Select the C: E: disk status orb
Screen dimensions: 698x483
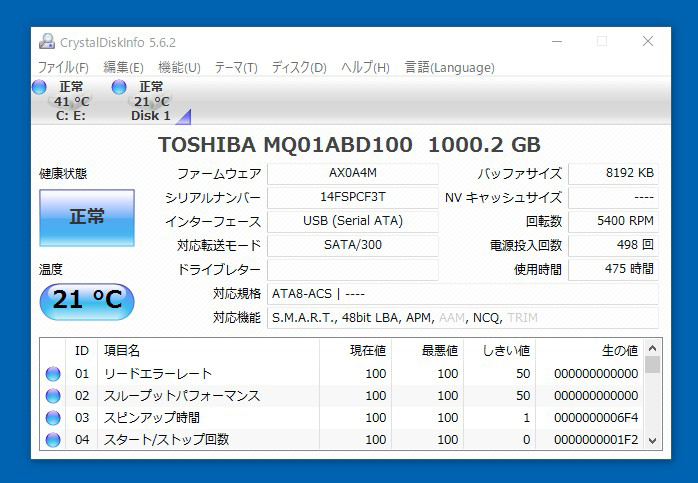coord(40,88)
